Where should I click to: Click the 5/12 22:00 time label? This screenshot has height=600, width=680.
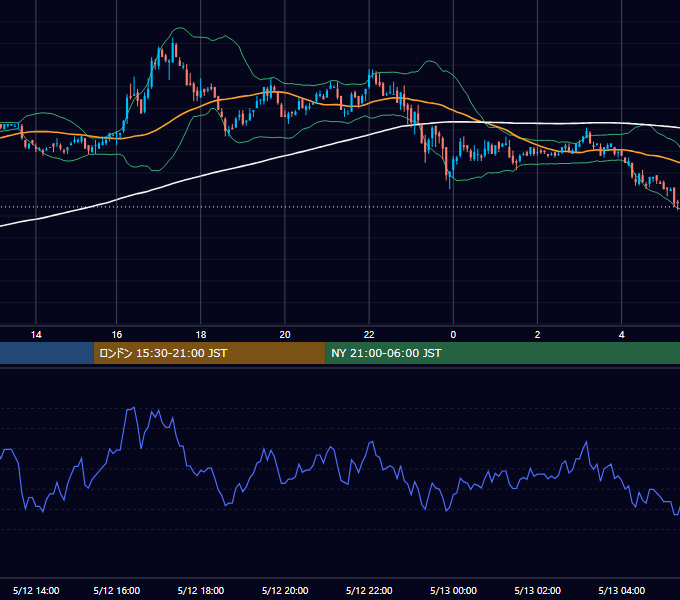coord(369,590)
